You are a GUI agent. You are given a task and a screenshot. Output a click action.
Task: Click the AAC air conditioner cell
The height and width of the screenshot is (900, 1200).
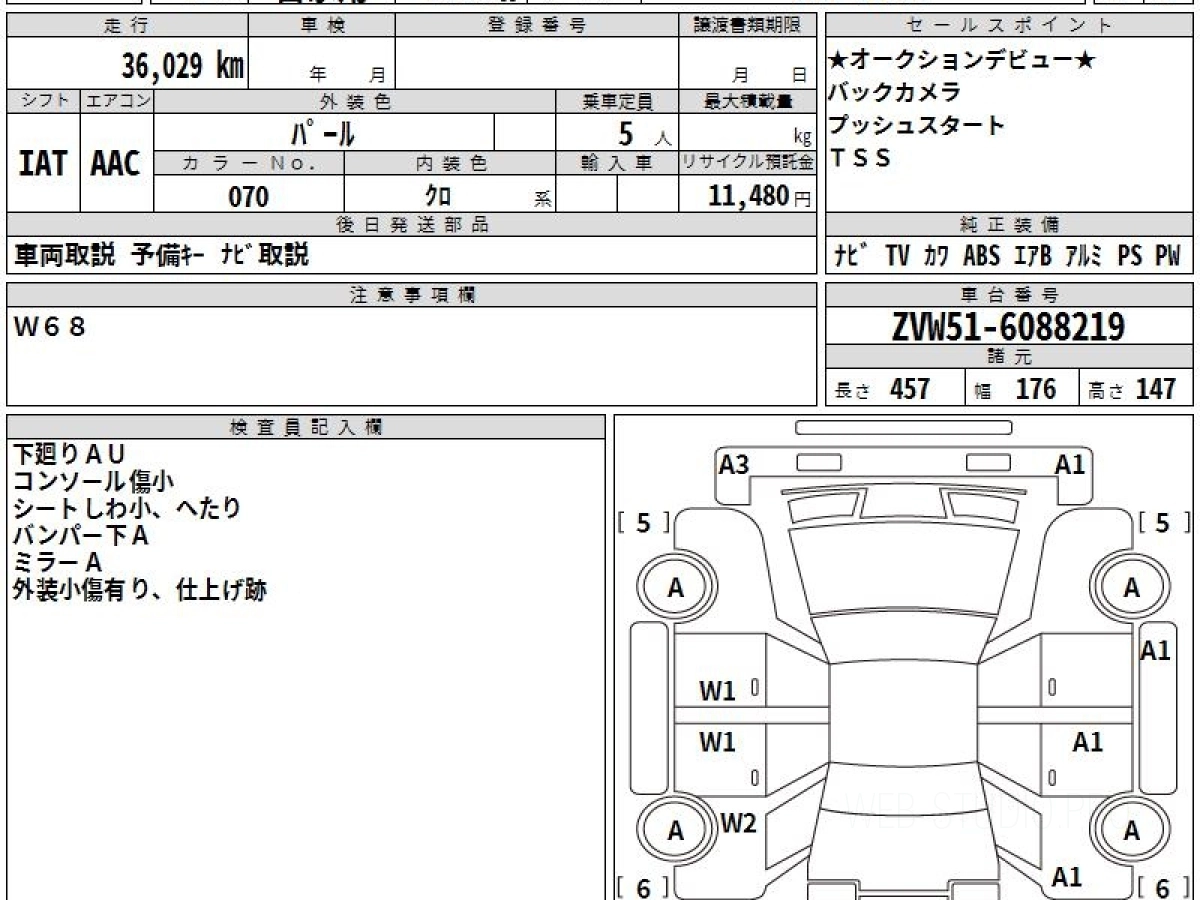pos(116,164)
